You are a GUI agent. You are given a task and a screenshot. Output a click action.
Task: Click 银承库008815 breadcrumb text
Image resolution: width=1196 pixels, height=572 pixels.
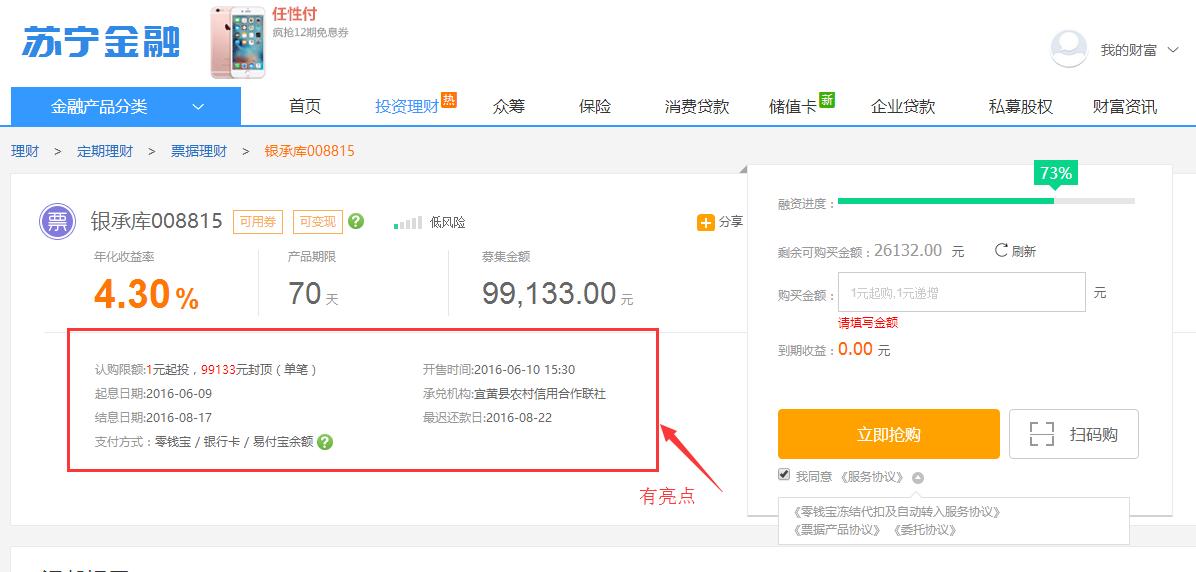click(x=309, y=151)
